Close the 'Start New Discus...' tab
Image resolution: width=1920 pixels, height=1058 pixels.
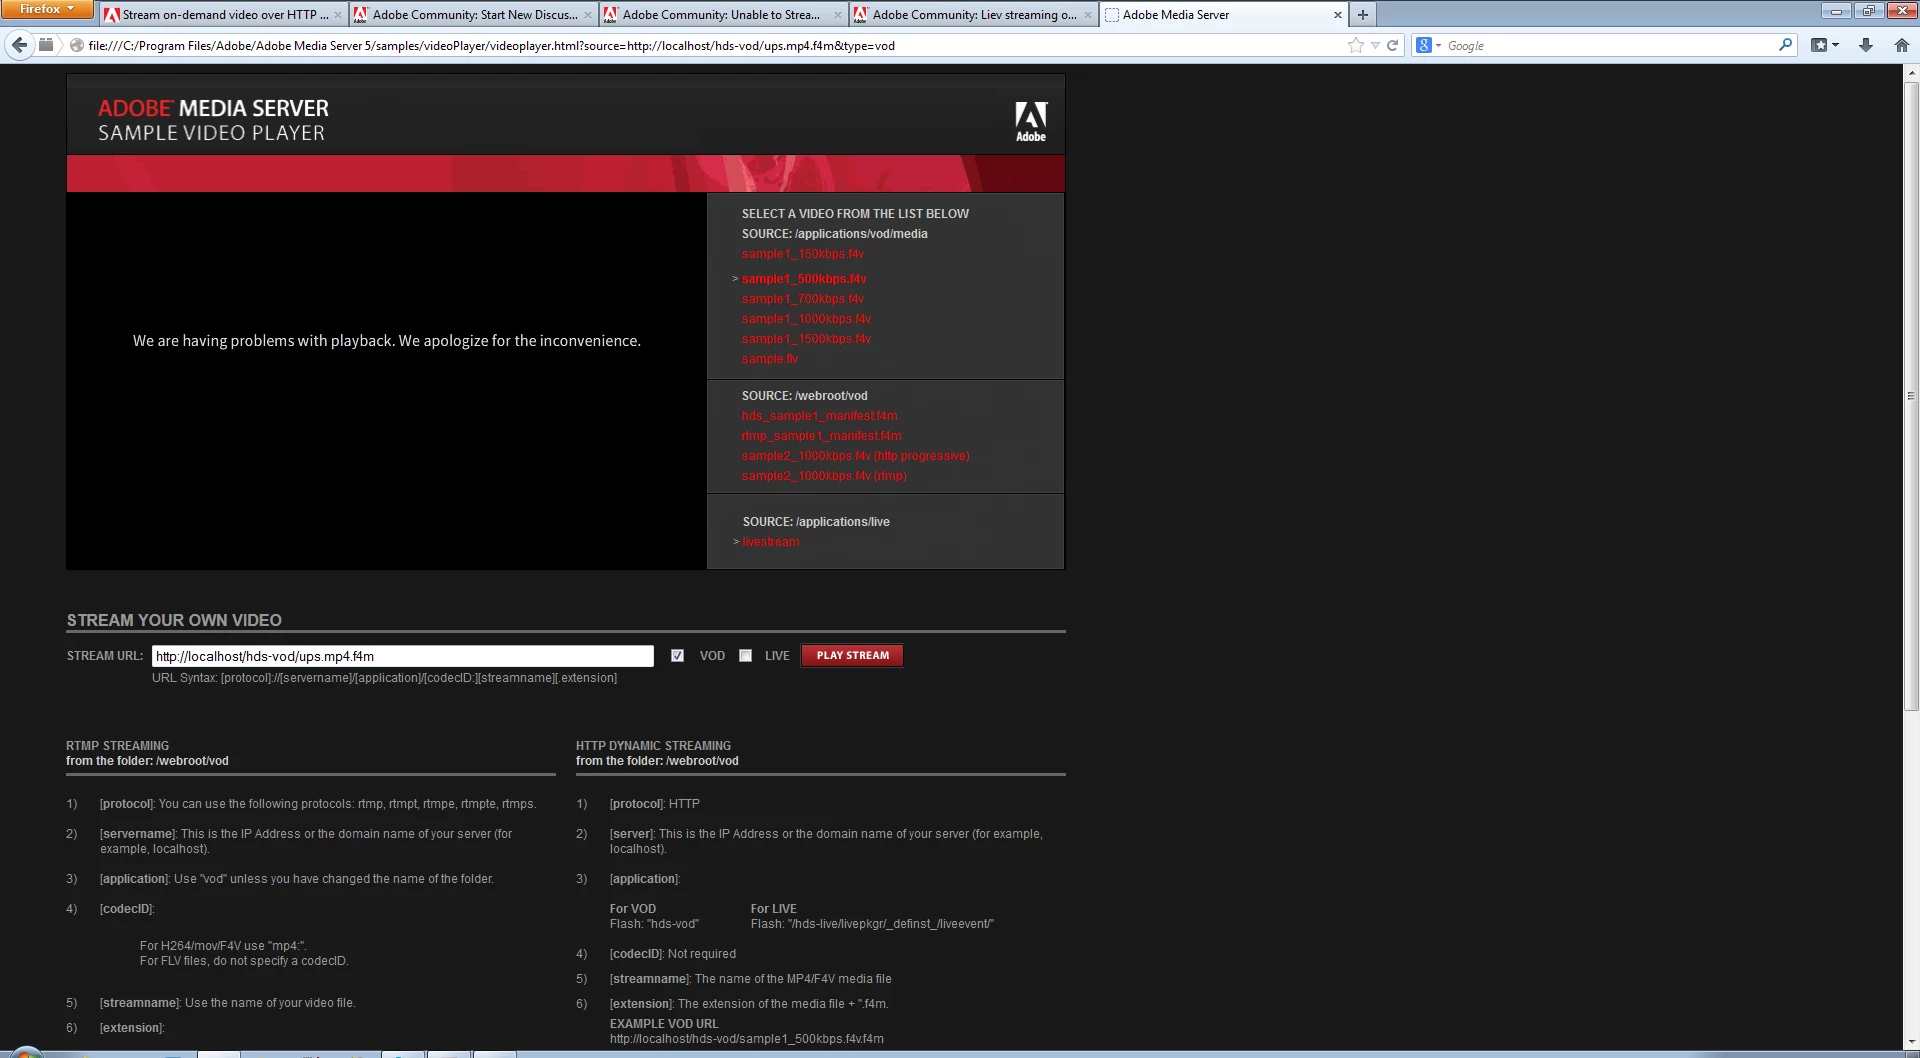click(x=588, y=15)
